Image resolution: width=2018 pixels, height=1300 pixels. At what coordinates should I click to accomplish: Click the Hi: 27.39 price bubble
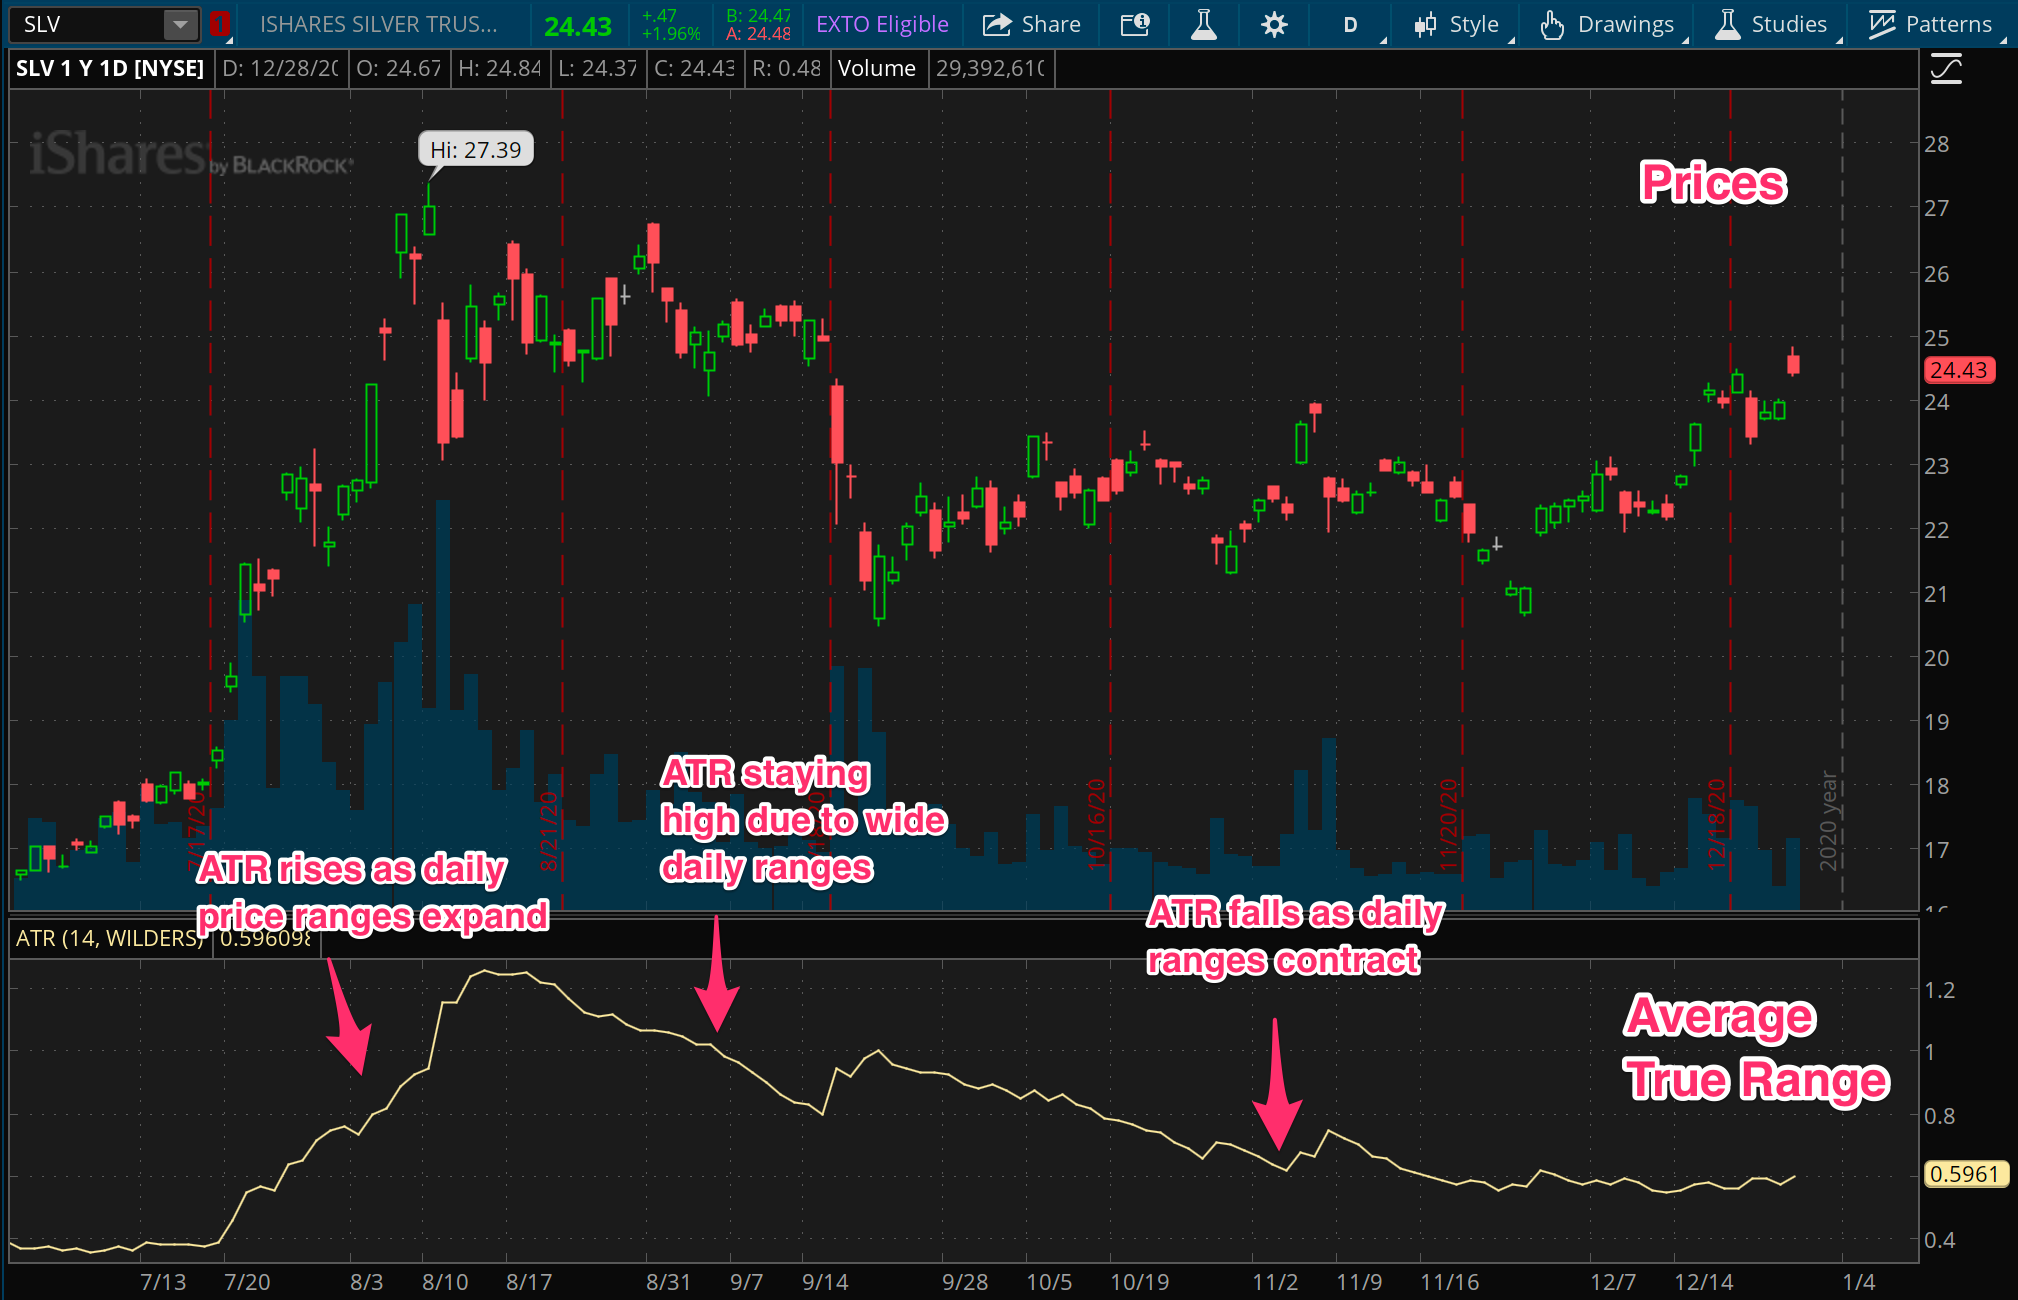(476, 149)
